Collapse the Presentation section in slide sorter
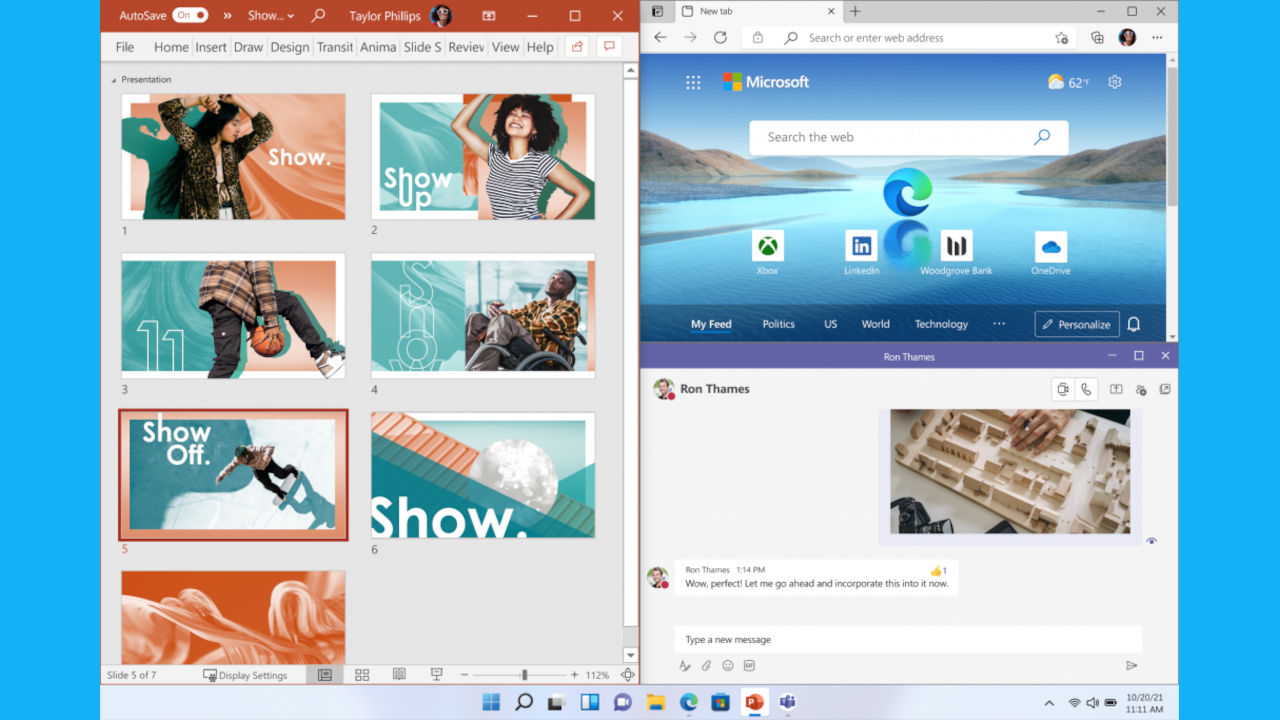Screen dimensions: 1280x720 pyautogui.click(x=114, y=80)
